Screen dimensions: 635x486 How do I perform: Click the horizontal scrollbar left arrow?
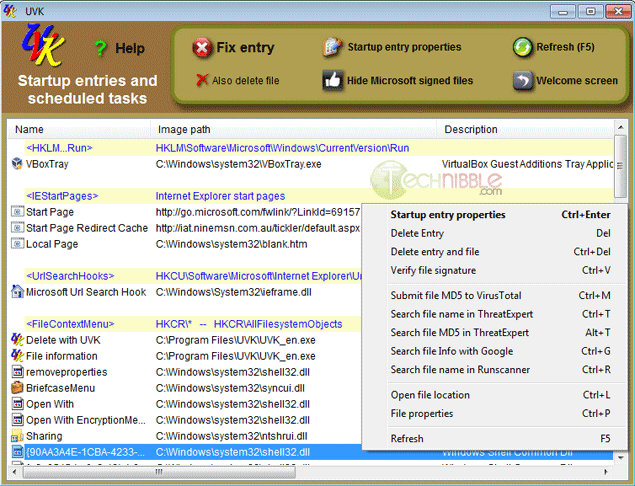click(x=15, y=472)
